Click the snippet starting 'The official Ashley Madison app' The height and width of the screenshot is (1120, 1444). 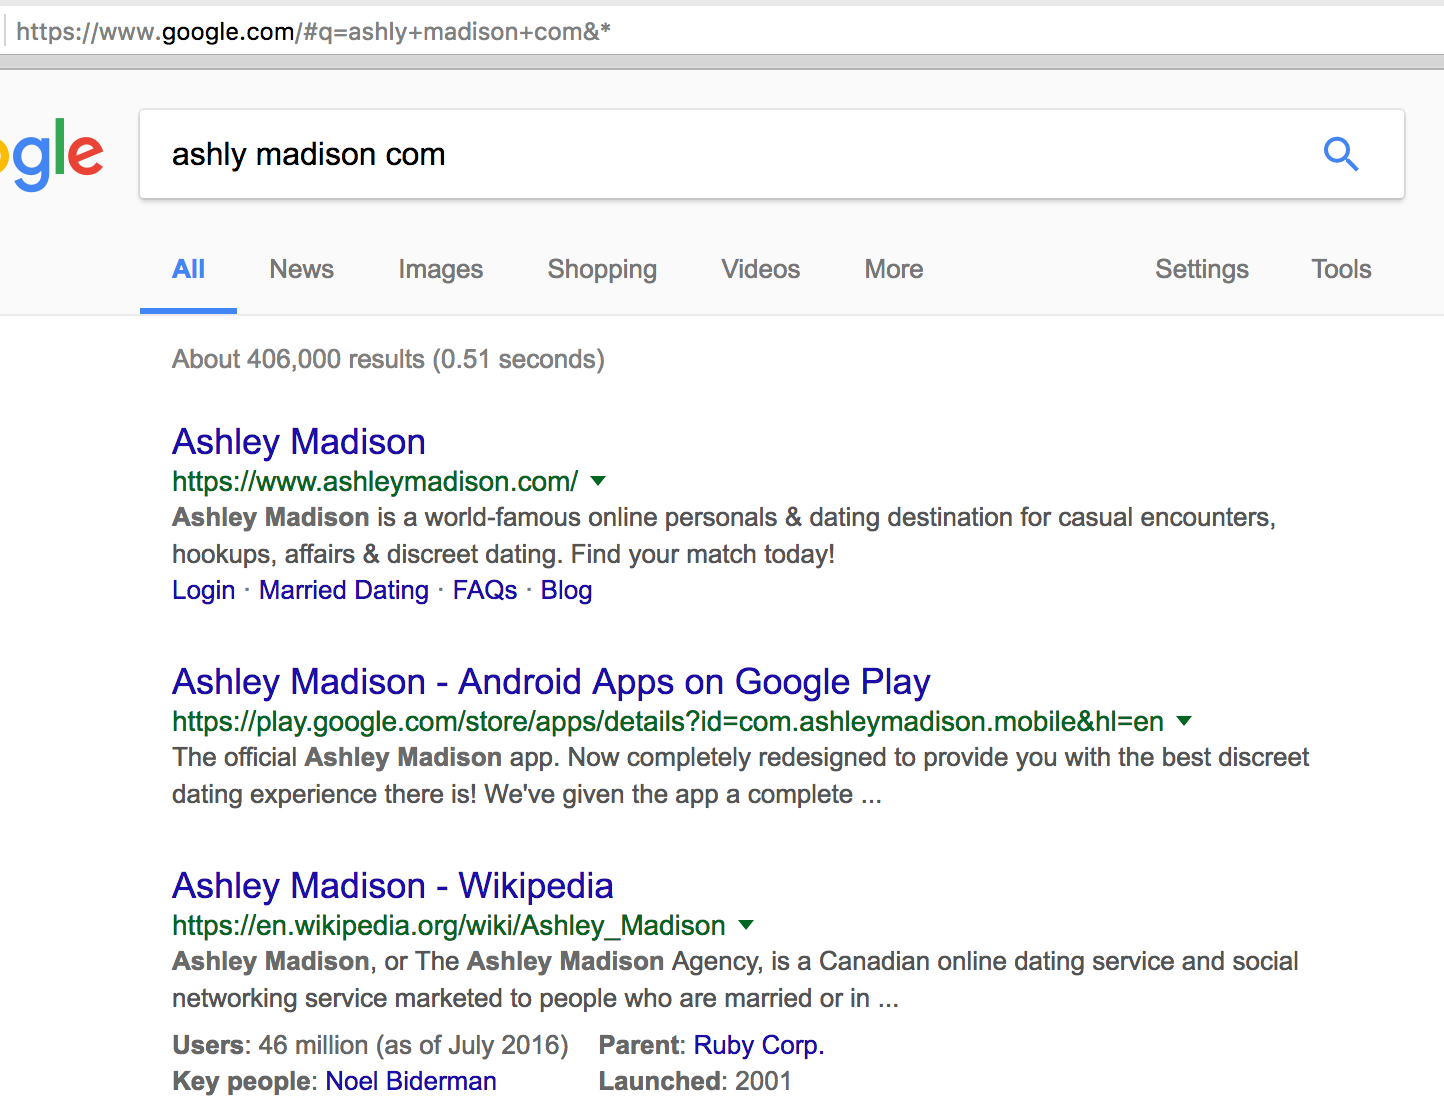click(740, 776)
